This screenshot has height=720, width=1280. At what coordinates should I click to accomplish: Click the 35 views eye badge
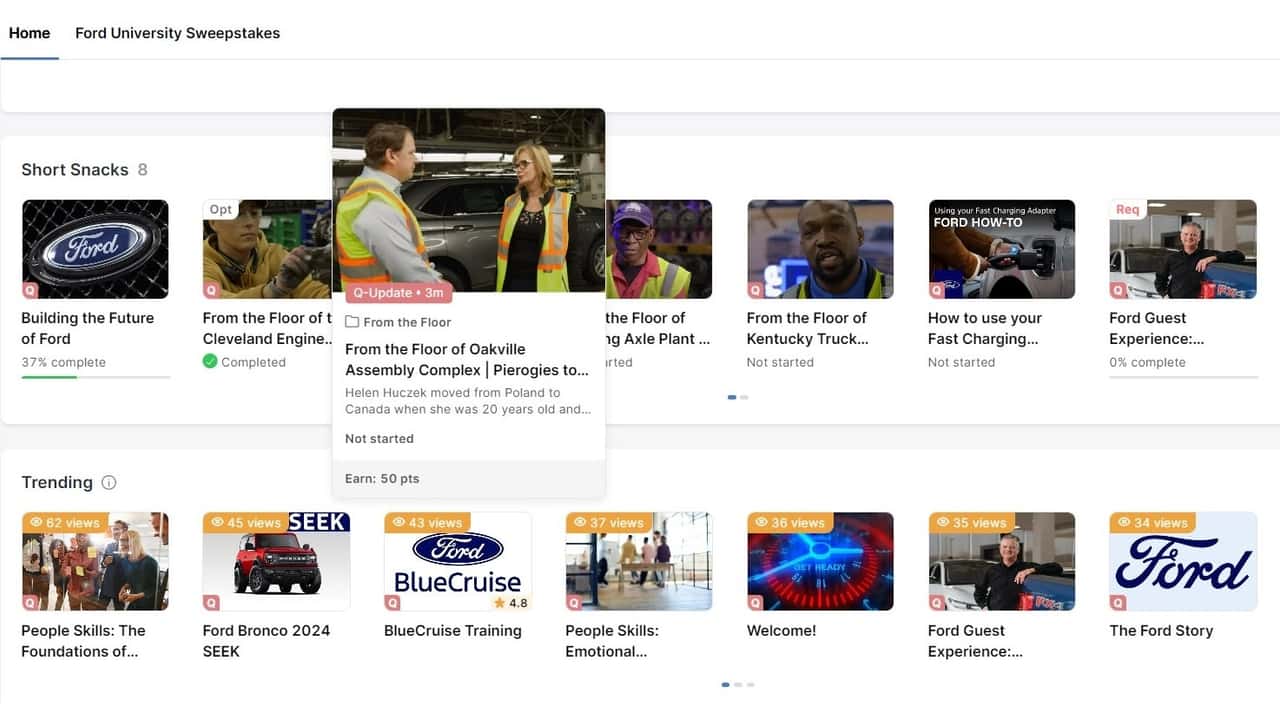point(972,522)
